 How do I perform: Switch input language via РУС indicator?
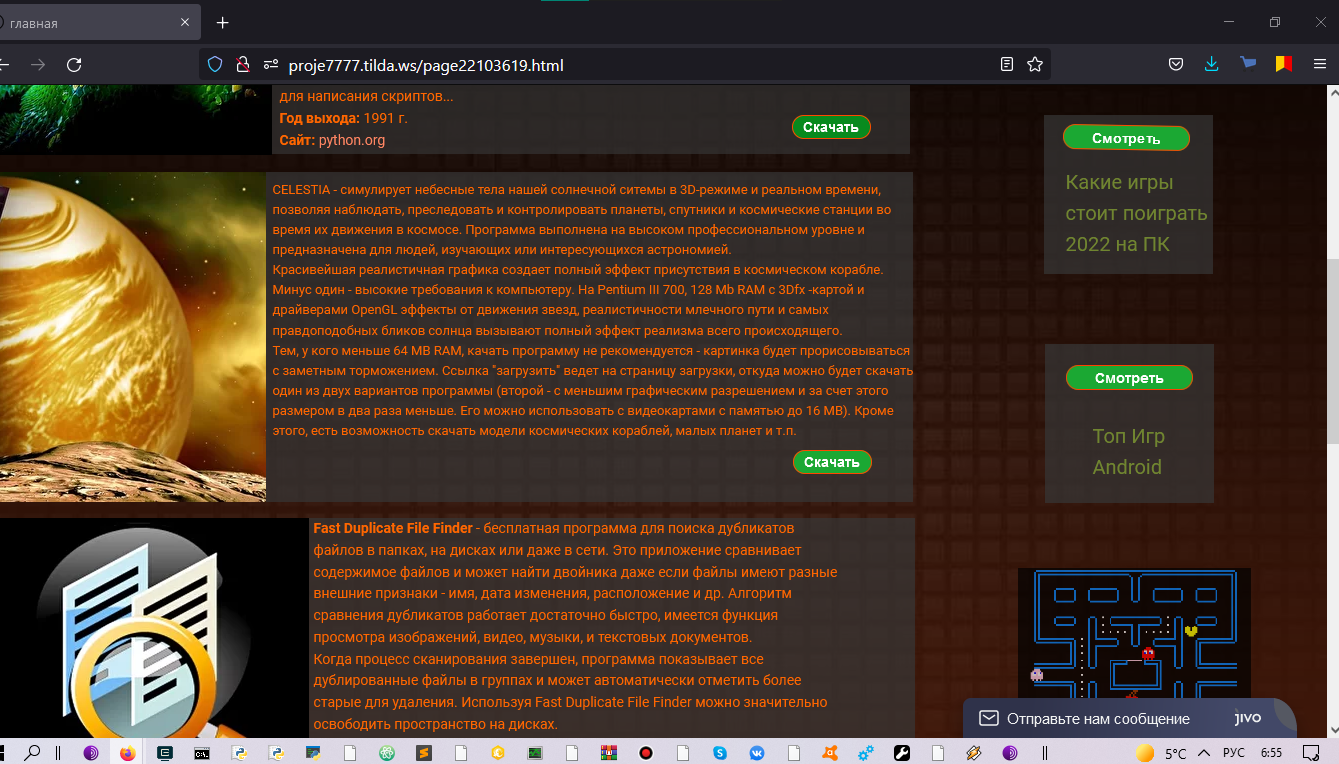click(x=1233, y=752)
